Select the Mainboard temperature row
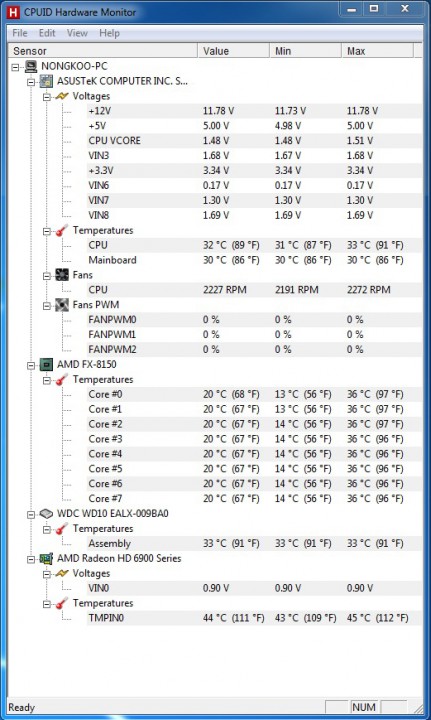The width and height of the screenshot is (431, 720). (x=255, y=260)
